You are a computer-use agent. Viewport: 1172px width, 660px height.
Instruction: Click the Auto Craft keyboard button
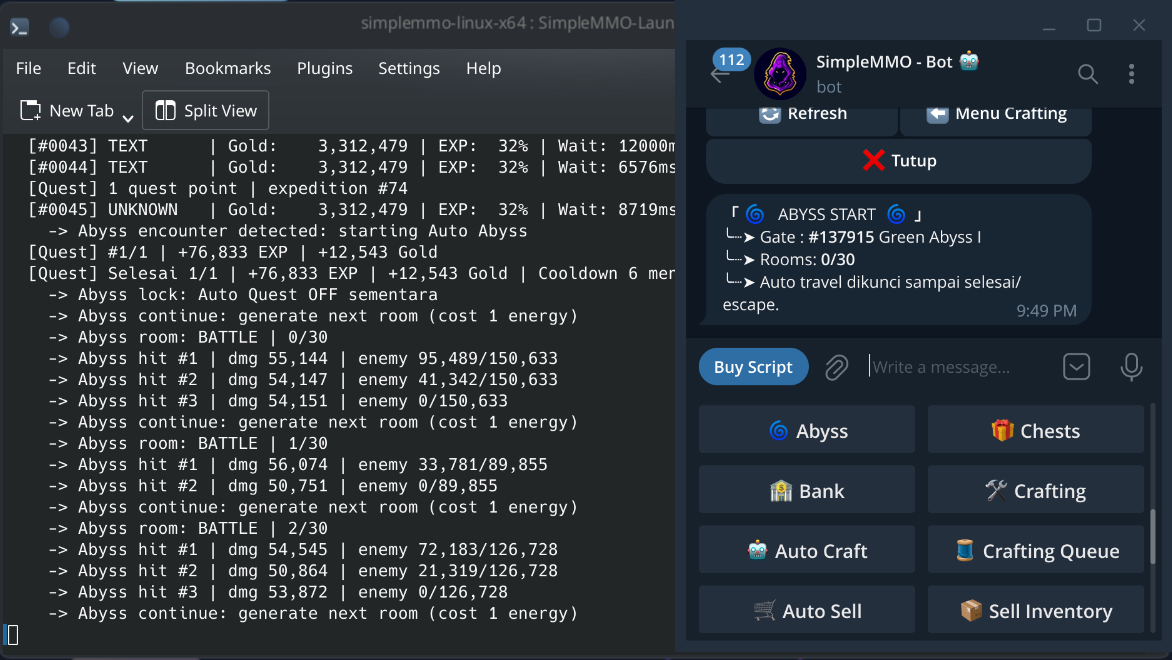(806, 549)
